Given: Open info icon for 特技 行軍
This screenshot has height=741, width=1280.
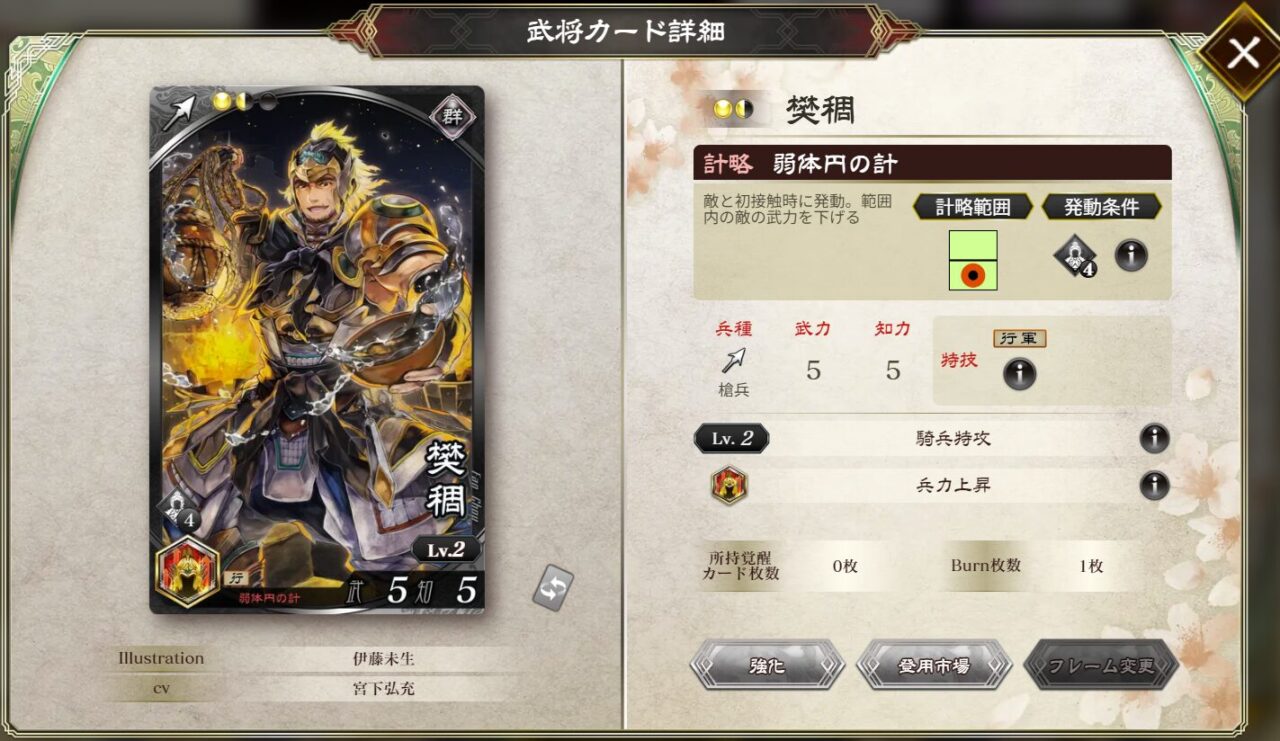Looking at the screenshot, I should (1019, 374).
